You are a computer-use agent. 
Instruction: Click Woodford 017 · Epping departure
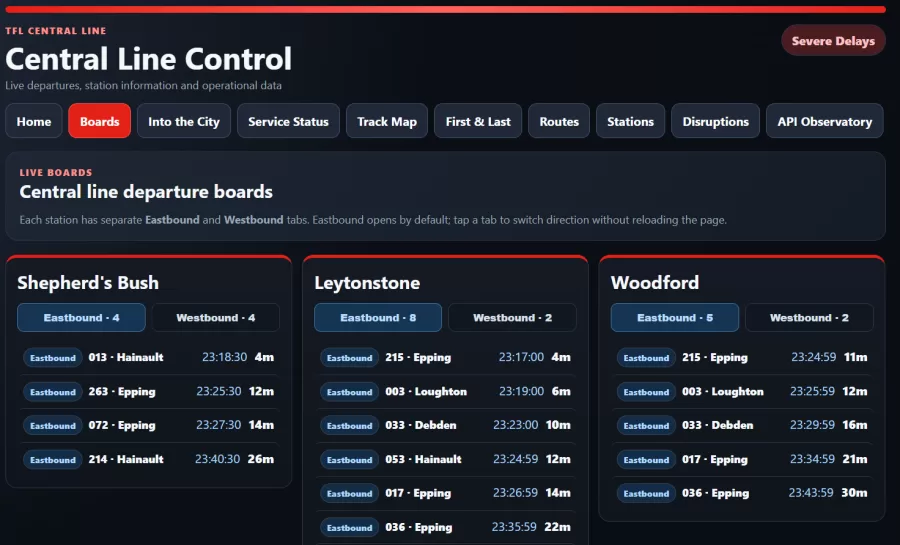(x=742, y=459)
